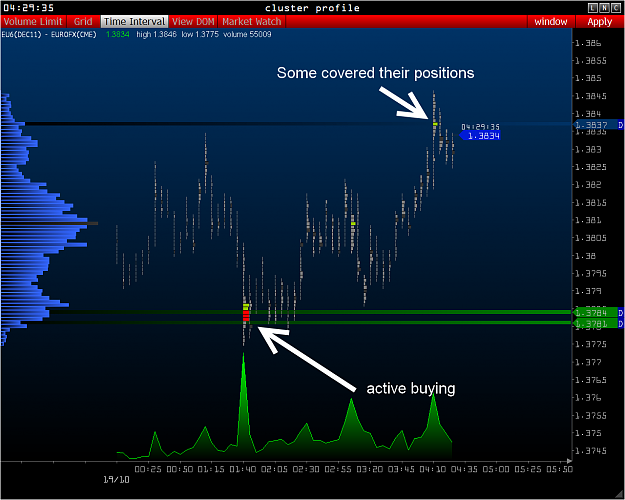The width and height of the screenshot is (625, 500).
Task: Click the 1.3765 price axis label
Action: [591, 380]
